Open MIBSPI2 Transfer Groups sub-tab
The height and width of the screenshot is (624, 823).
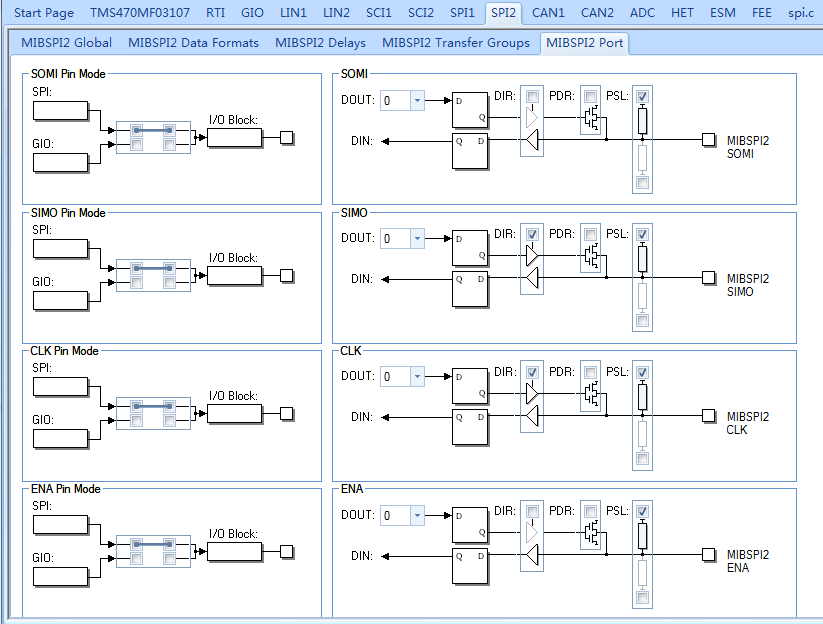456,43
